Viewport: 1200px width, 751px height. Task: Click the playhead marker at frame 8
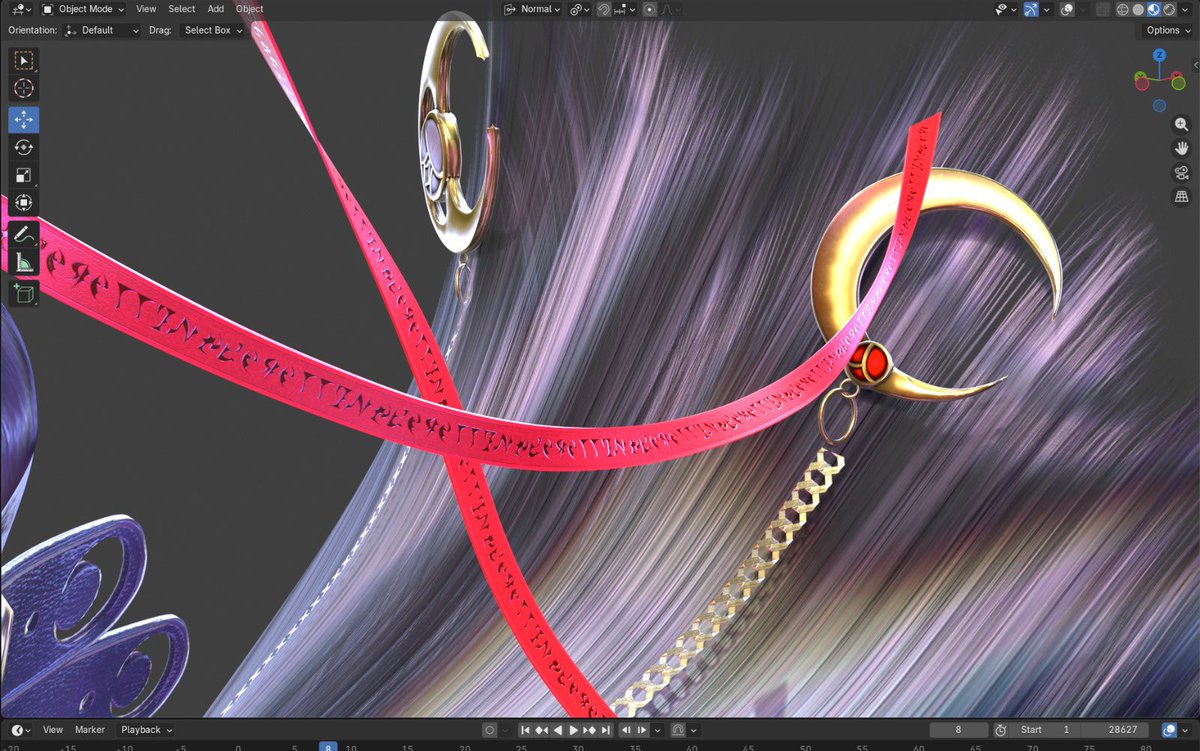pyautogui.click(x=328, y=746)
